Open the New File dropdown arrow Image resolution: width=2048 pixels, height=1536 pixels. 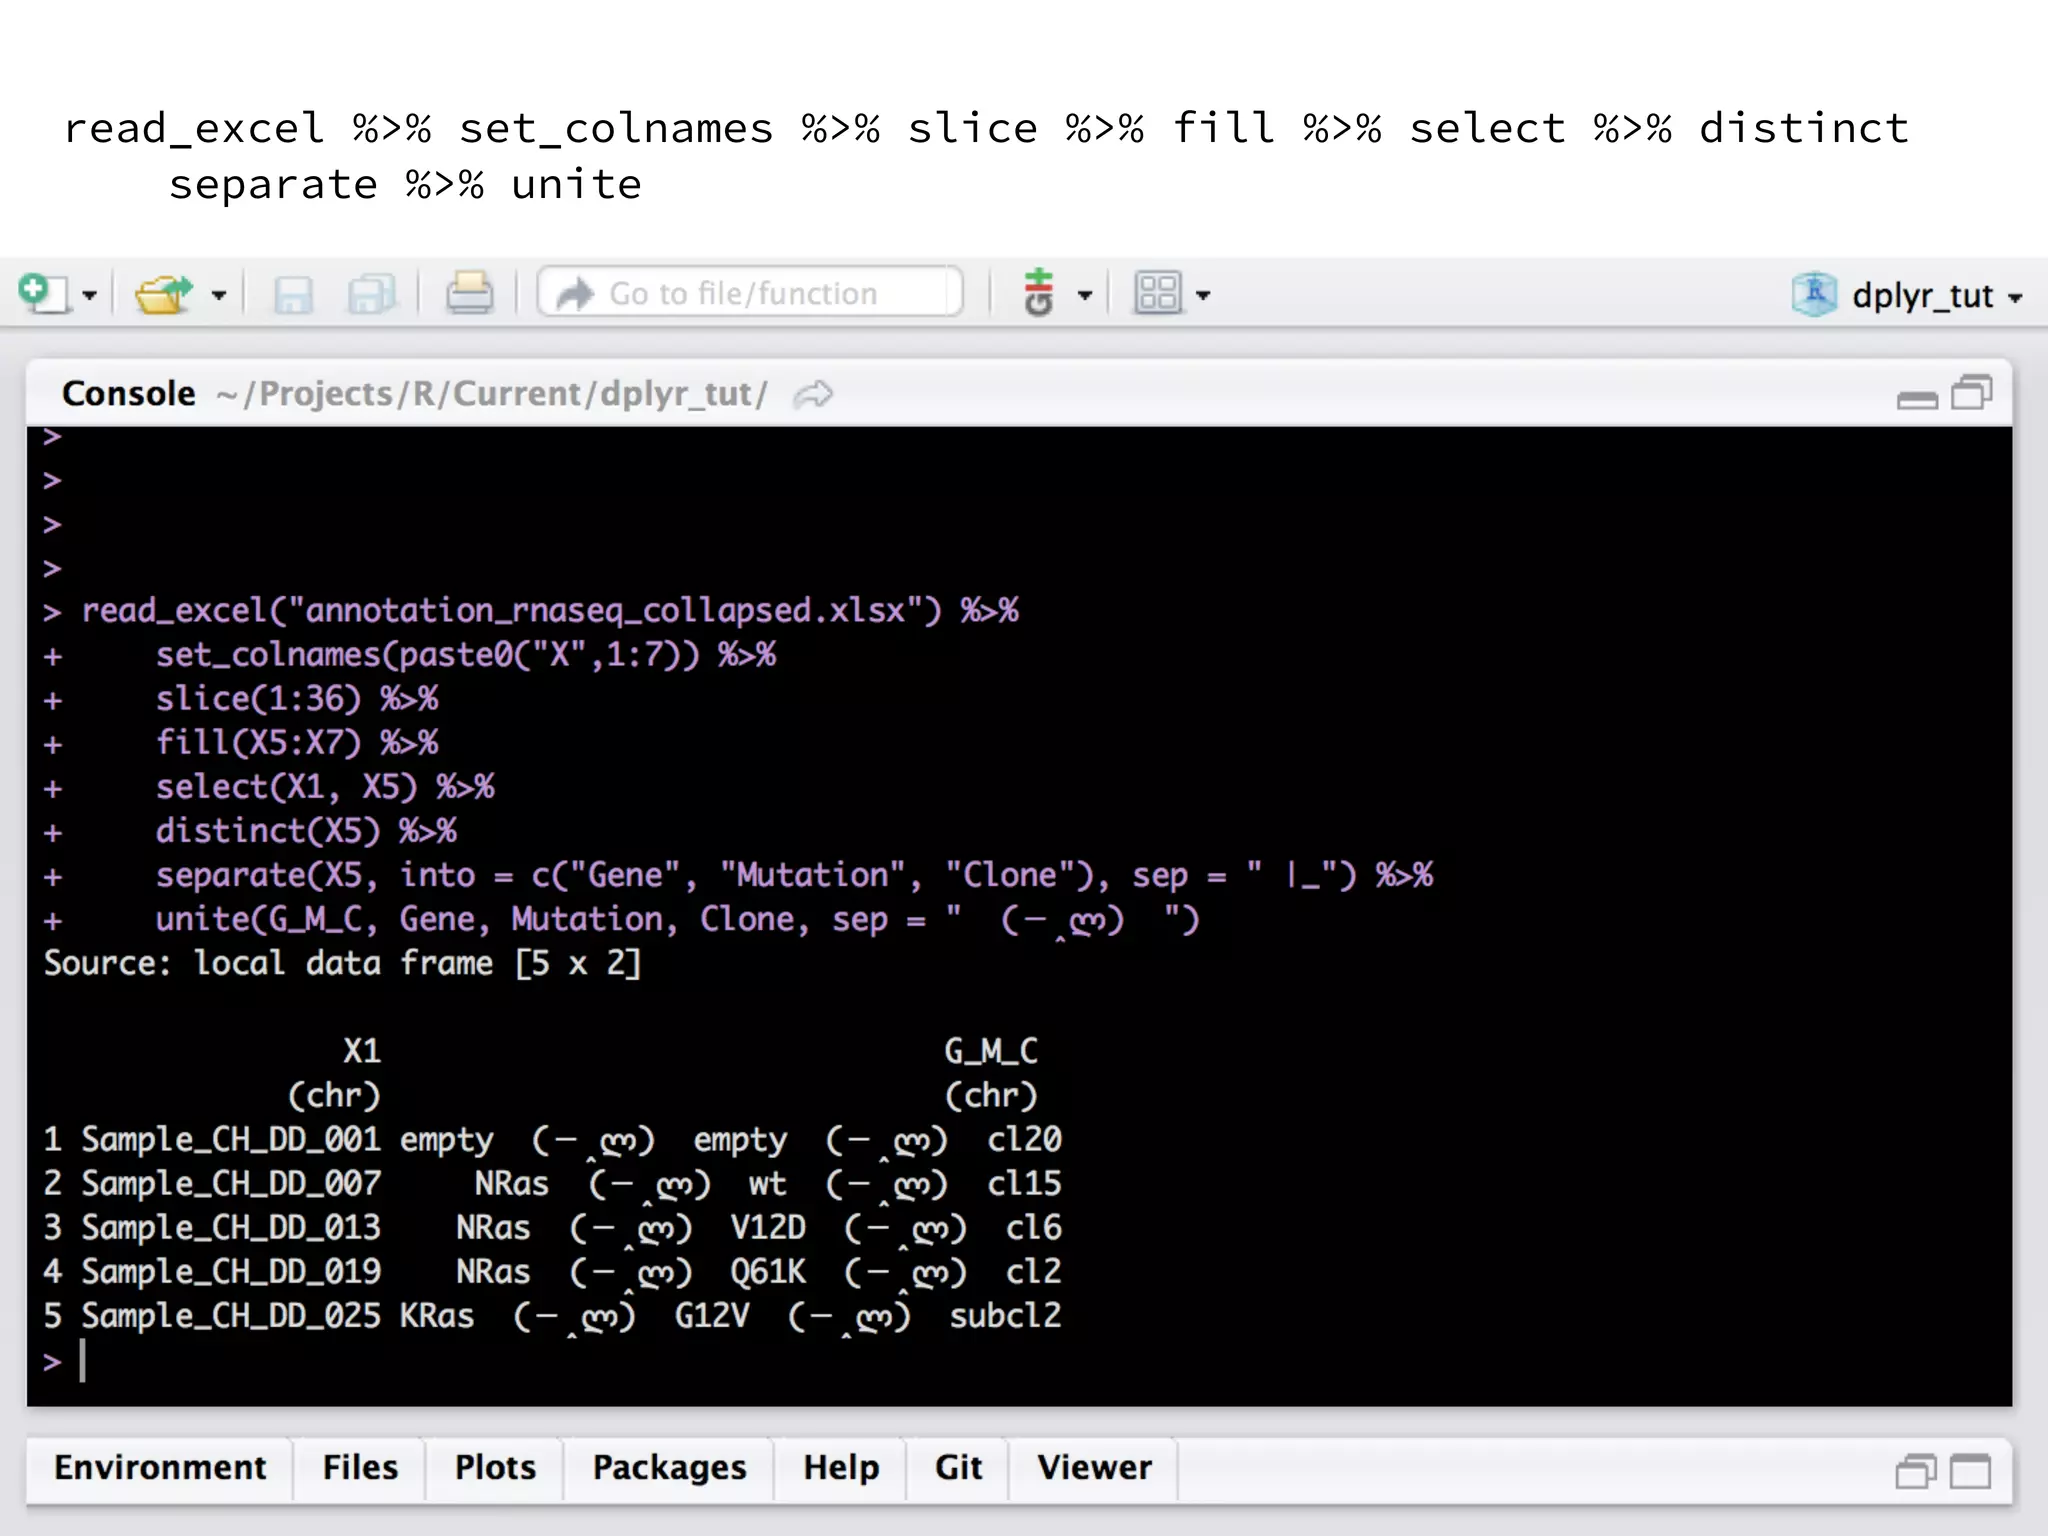(x=89, y=296)
